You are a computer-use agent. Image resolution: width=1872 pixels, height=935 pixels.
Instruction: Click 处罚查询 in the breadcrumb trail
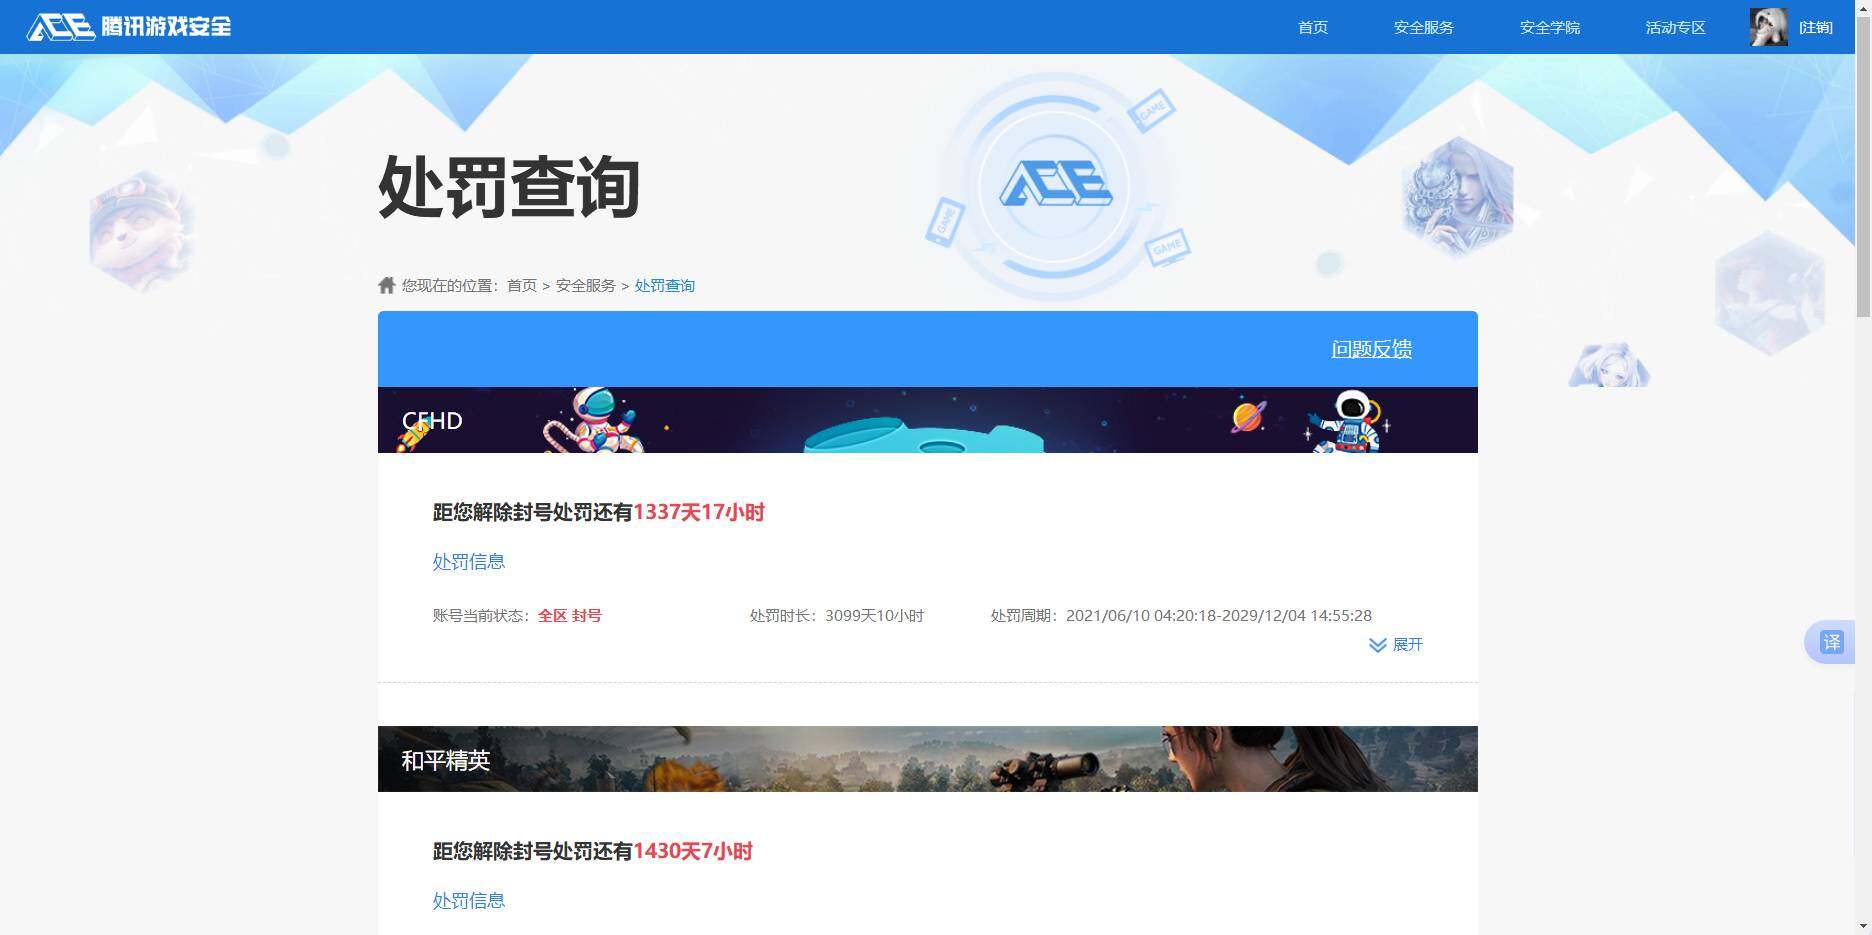point(665,285)
